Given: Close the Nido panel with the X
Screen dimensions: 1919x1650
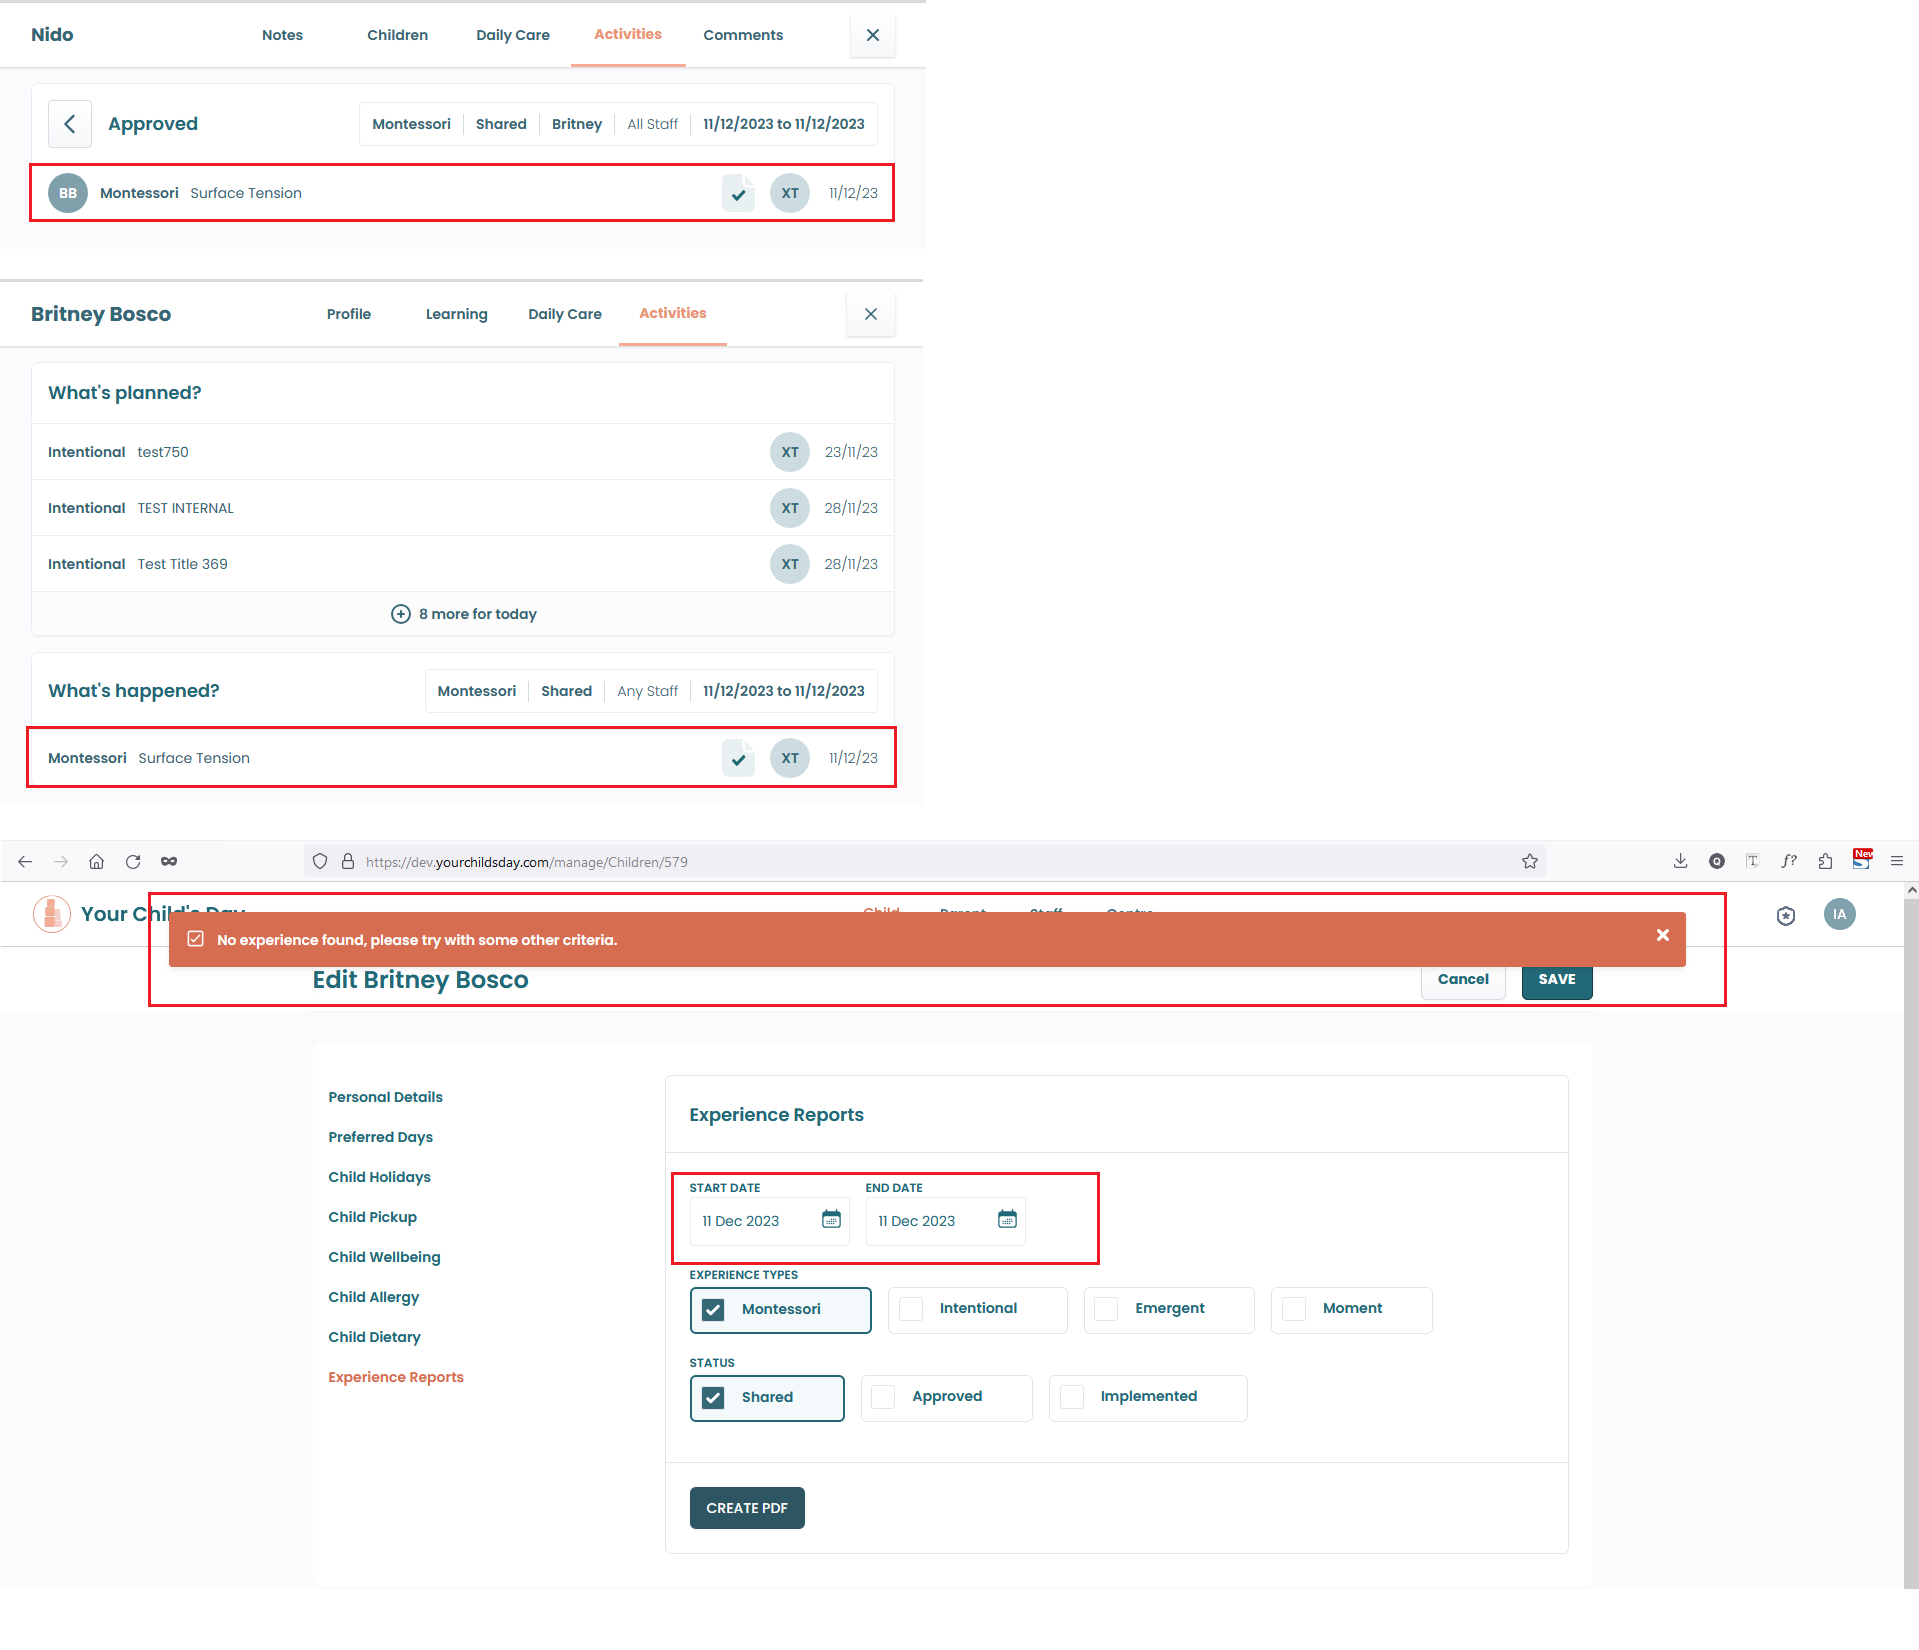Looking at the screenshot, I should (x=872, y=35).
